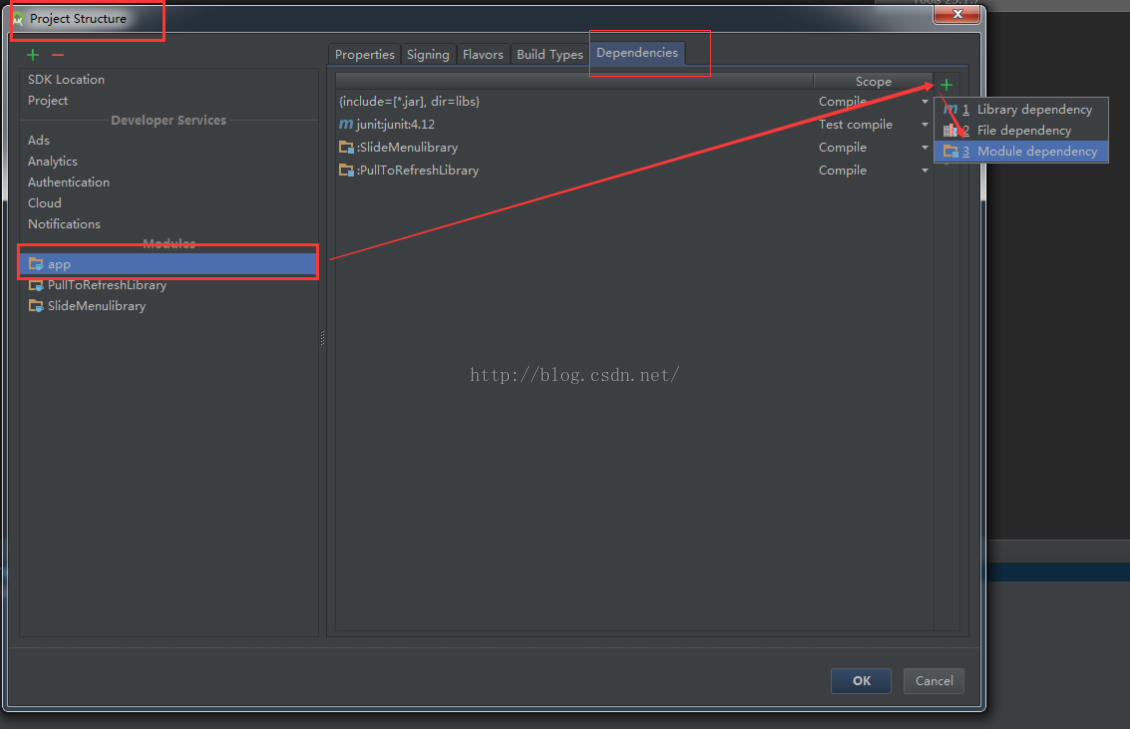Click the PullToRefreshLibrary module folder icon in sidebar

click(x=36, y=285)
